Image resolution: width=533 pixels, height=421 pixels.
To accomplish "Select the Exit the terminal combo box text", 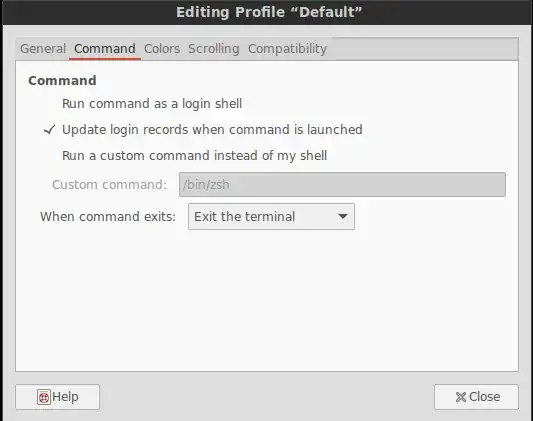I will (x=244, y=216).
